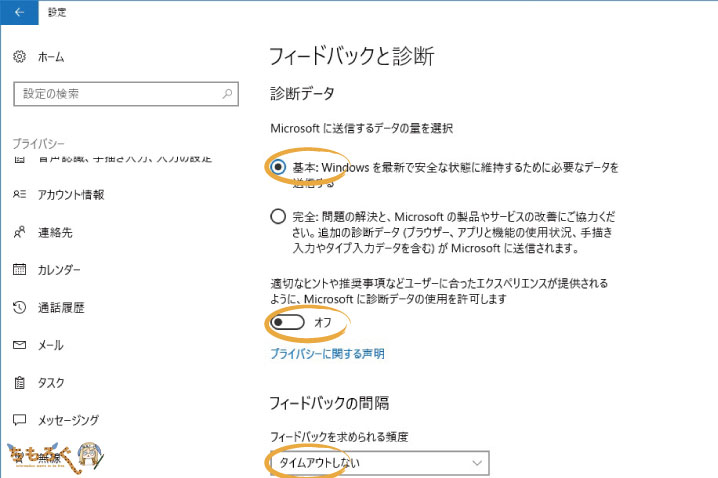The width and height of the screenshot is (718, 478).
Task: Click the タスク clipboard icon
Action: point(19,382)
